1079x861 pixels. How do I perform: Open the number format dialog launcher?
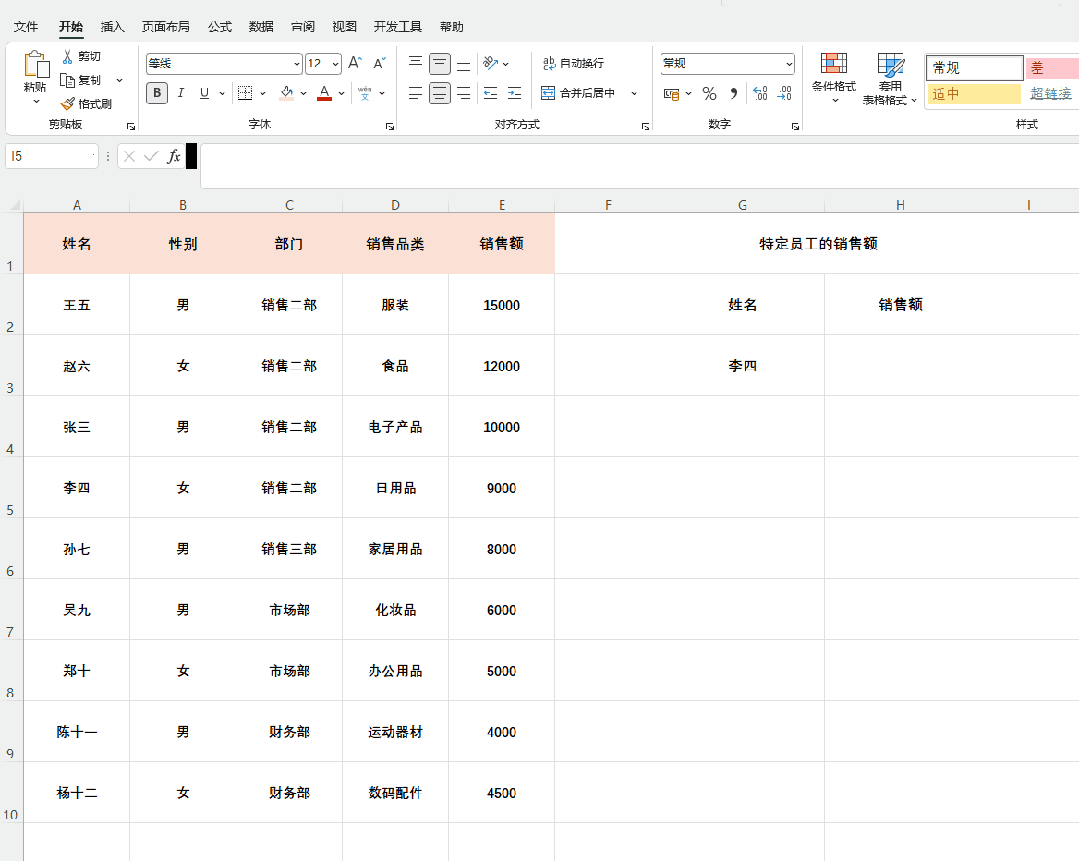point(795,127)
